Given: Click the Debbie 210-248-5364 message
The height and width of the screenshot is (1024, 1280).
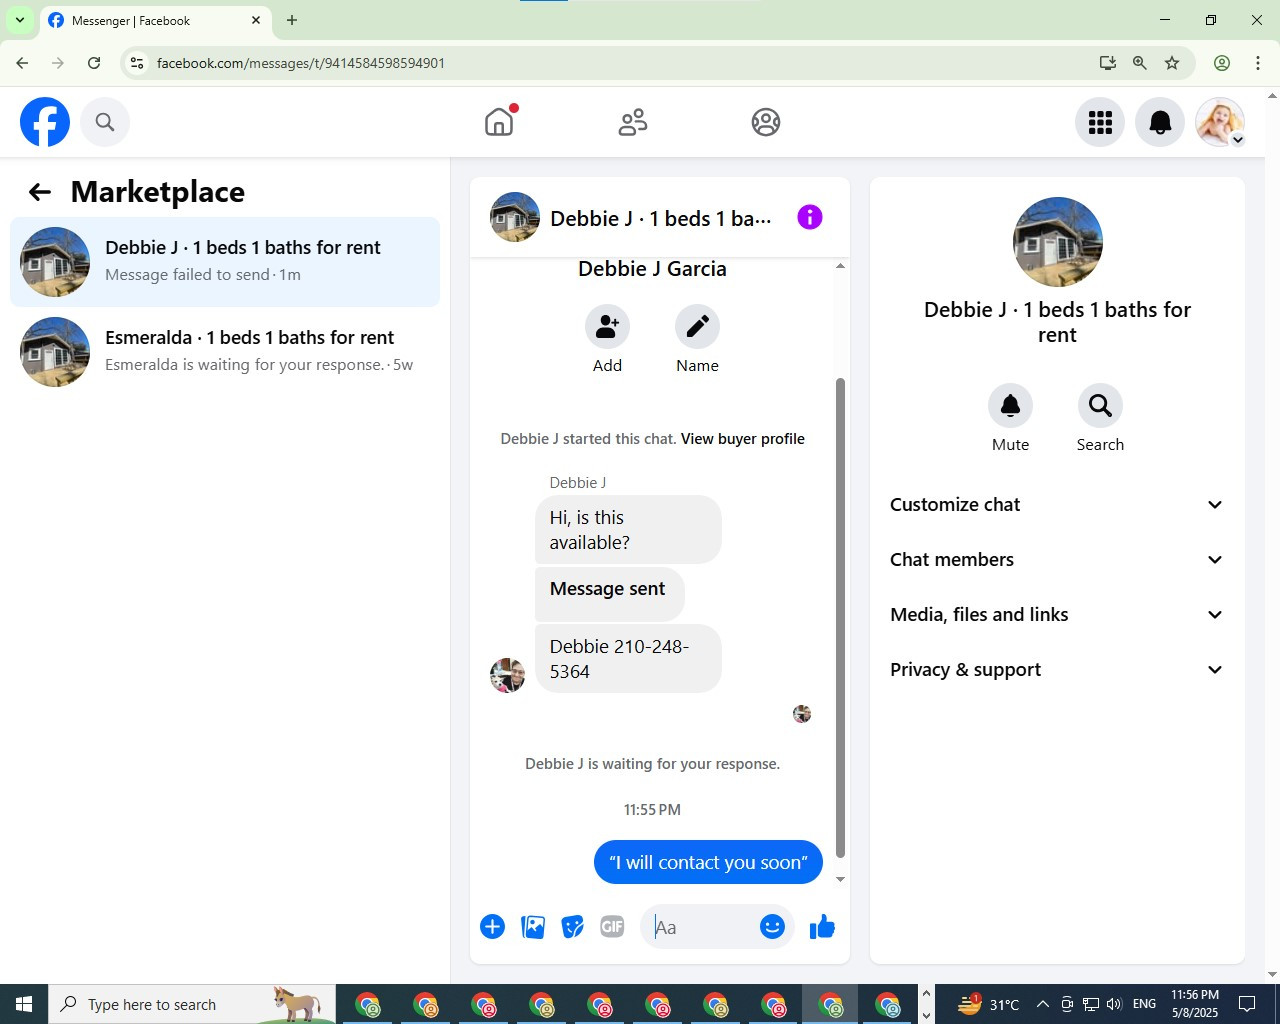Looking at the screenshot, I should pos(628,659).
